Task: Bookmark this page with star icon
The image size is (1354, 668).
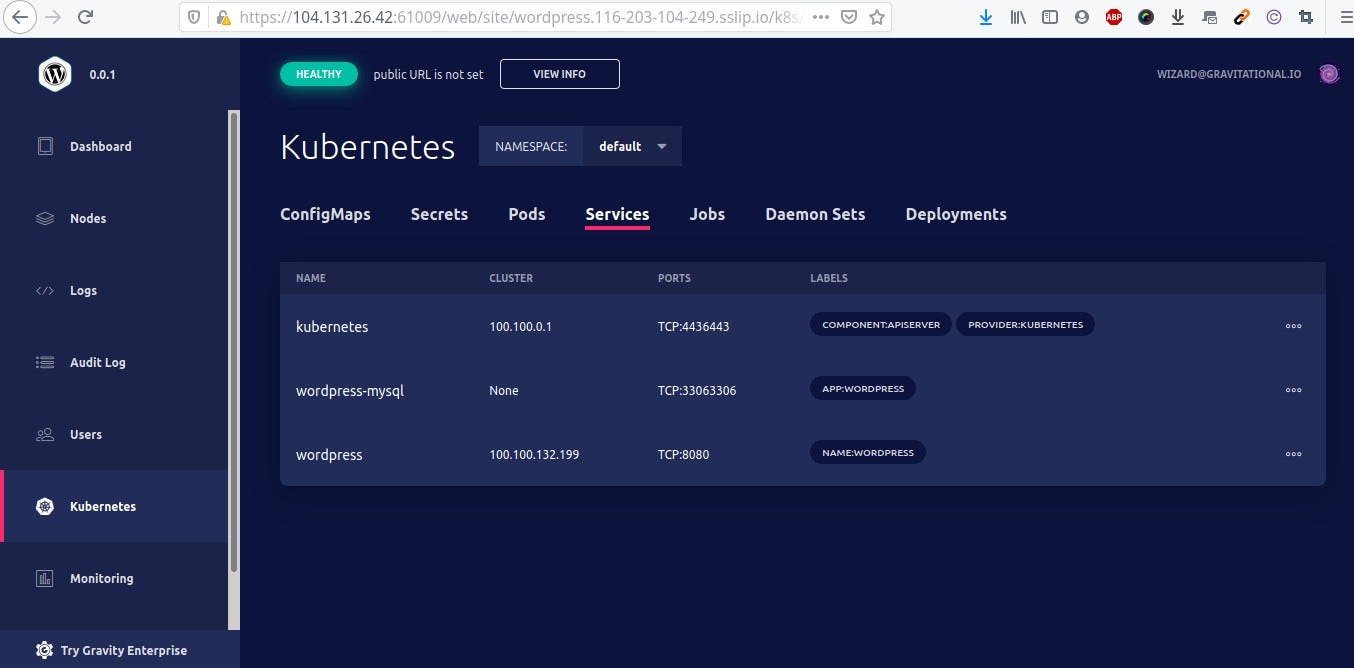Action: coord(877,17)
